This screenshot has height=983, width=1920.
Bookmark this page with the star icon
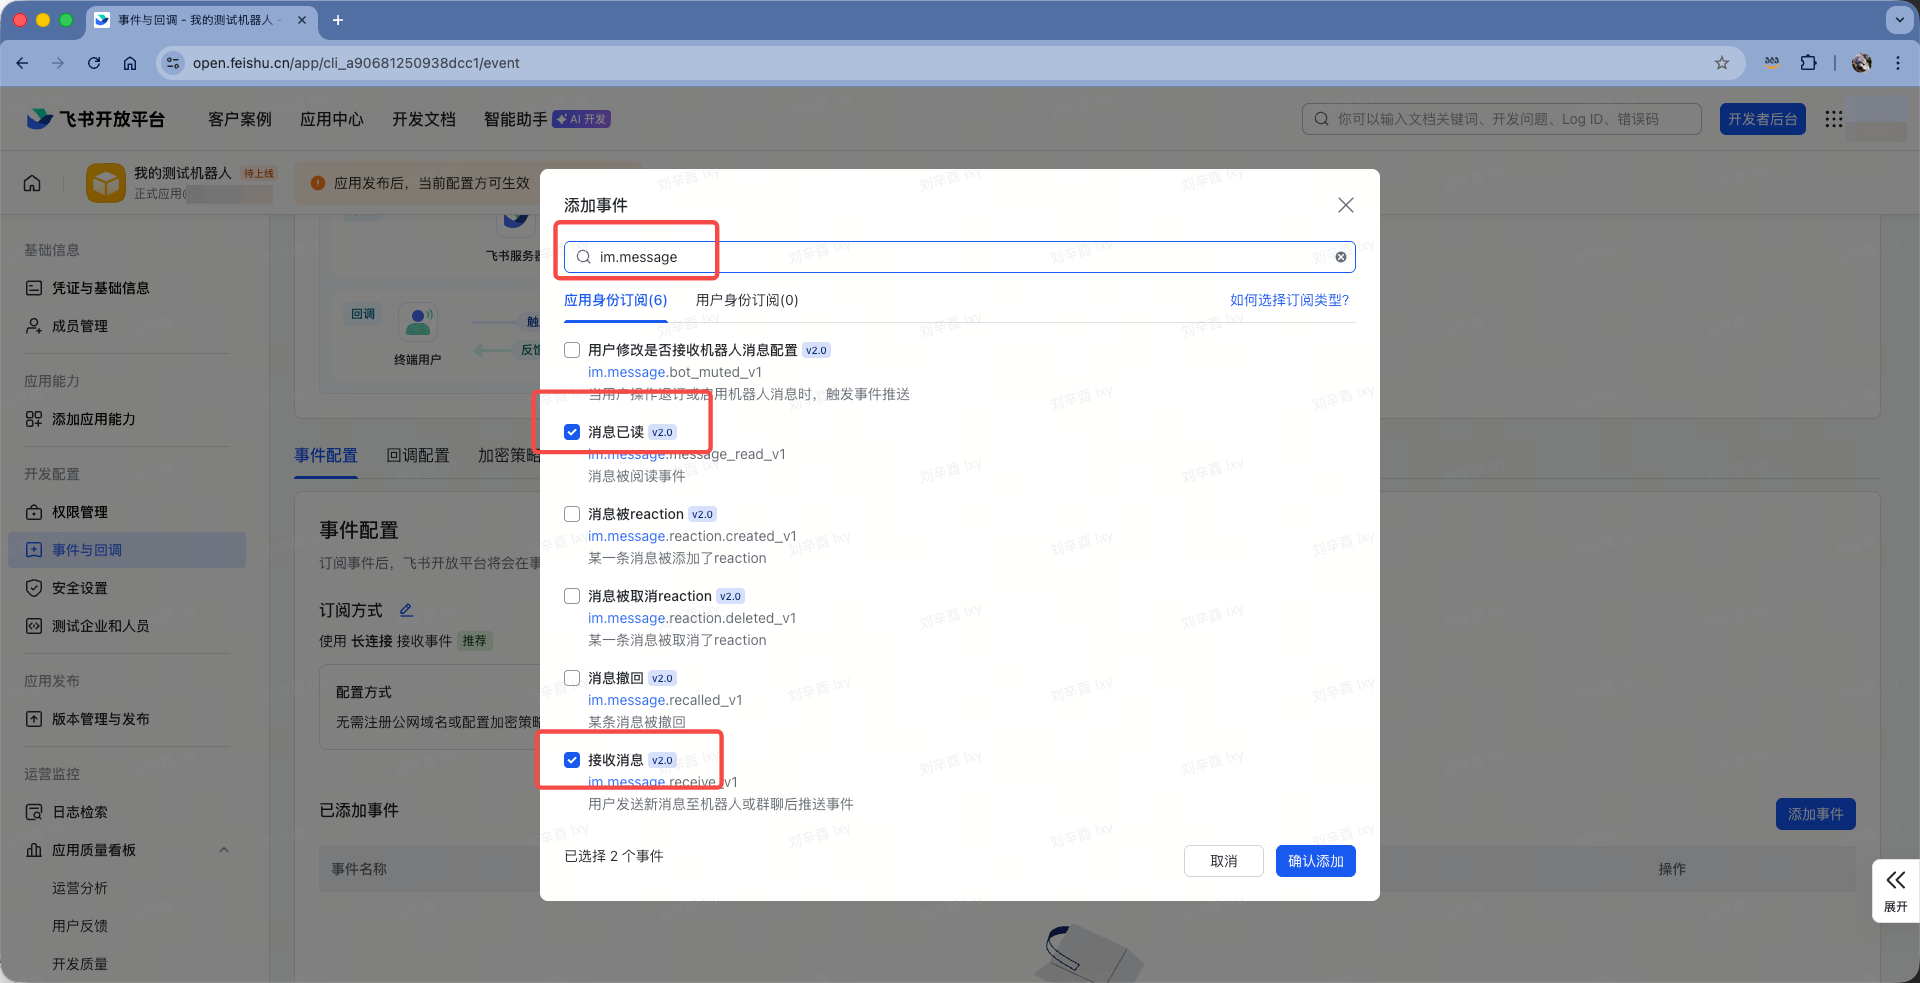1721,63
